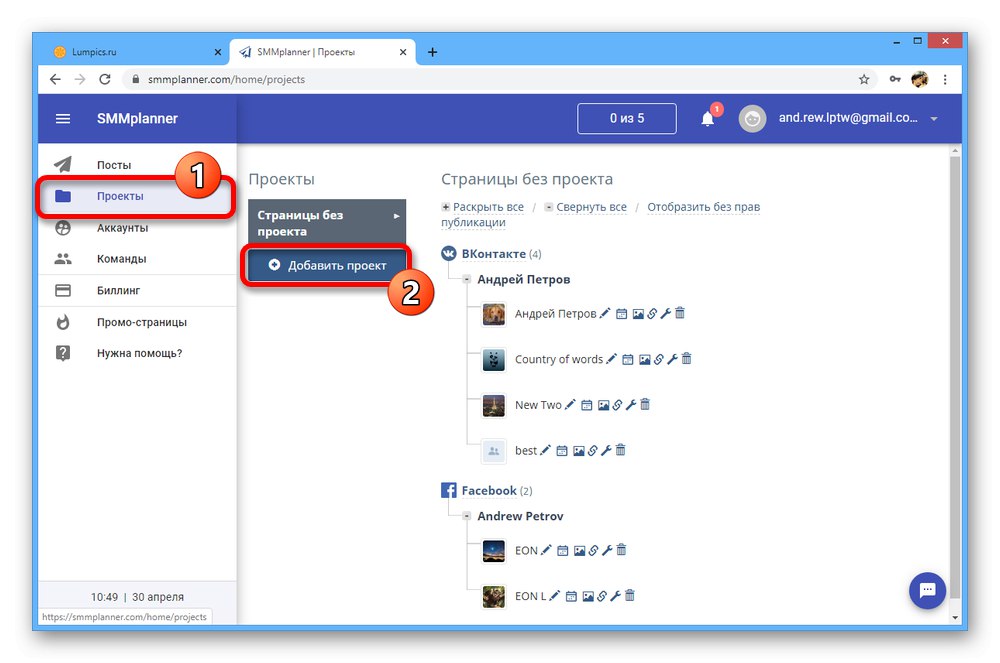Open the account email dropdown arrow

(934, 119)
